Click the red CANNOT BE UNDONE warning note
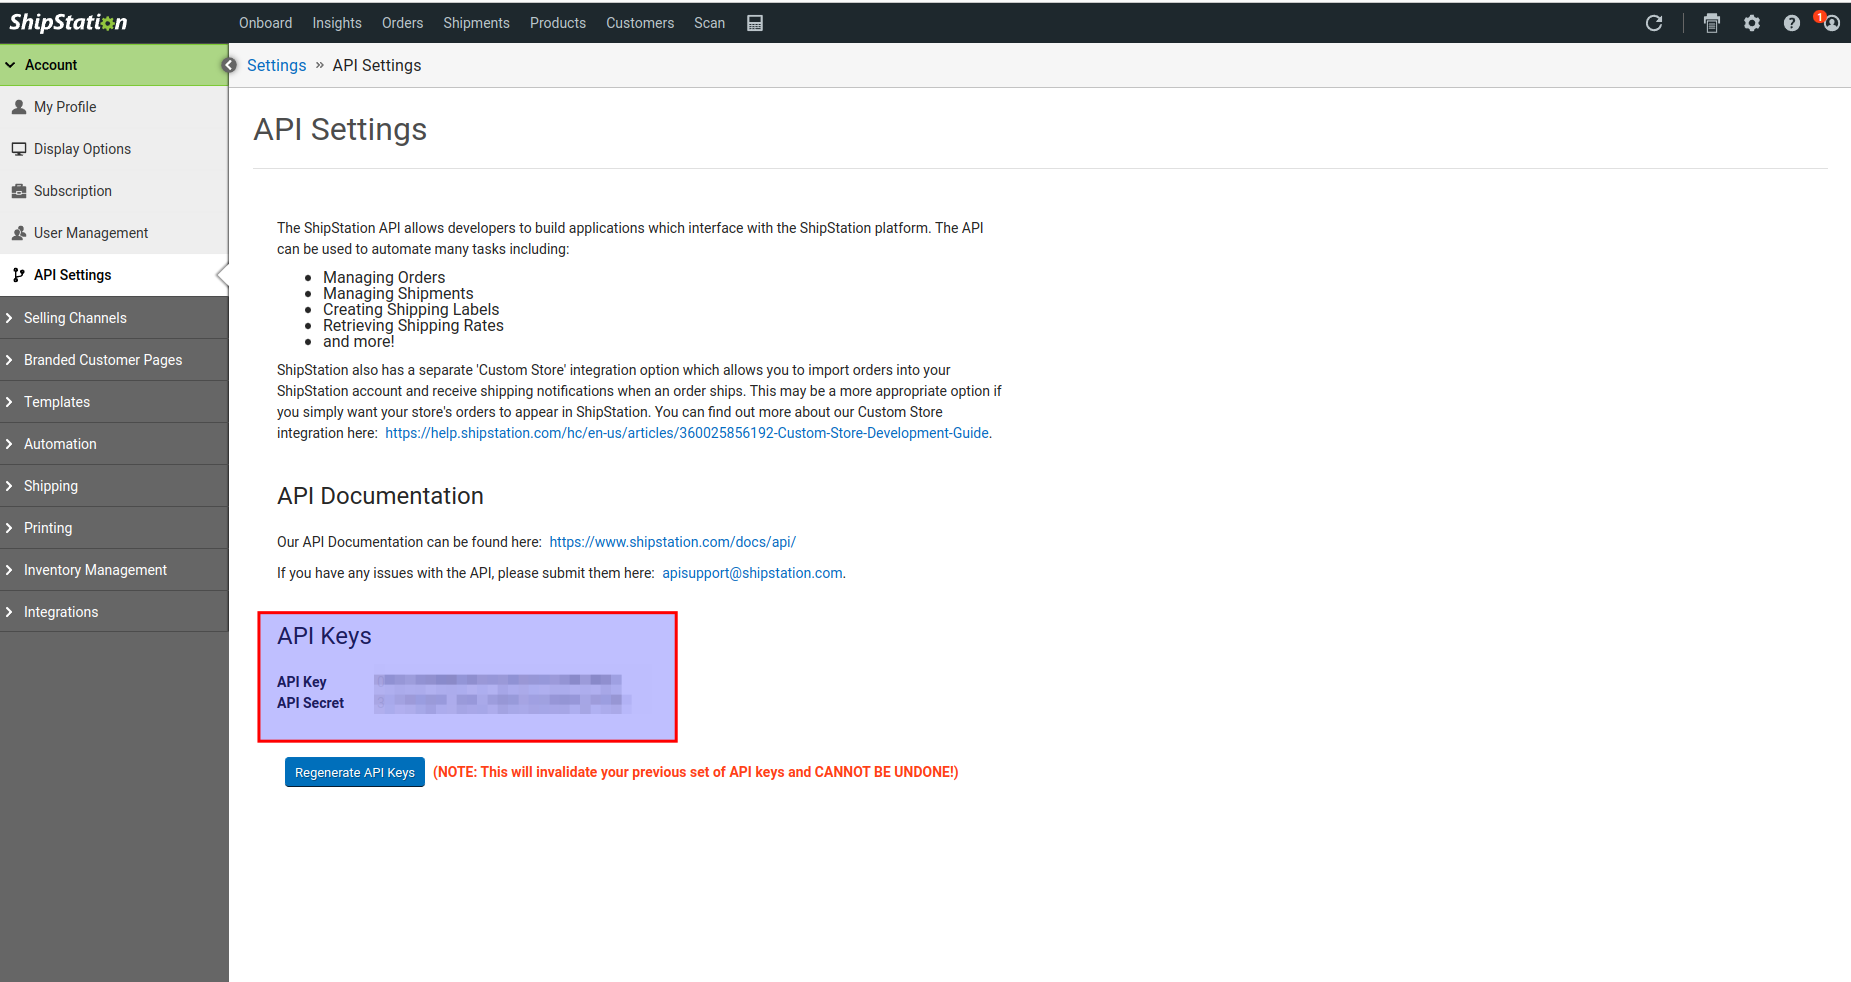The image size is (1851, 982). [x=695, y=772]
